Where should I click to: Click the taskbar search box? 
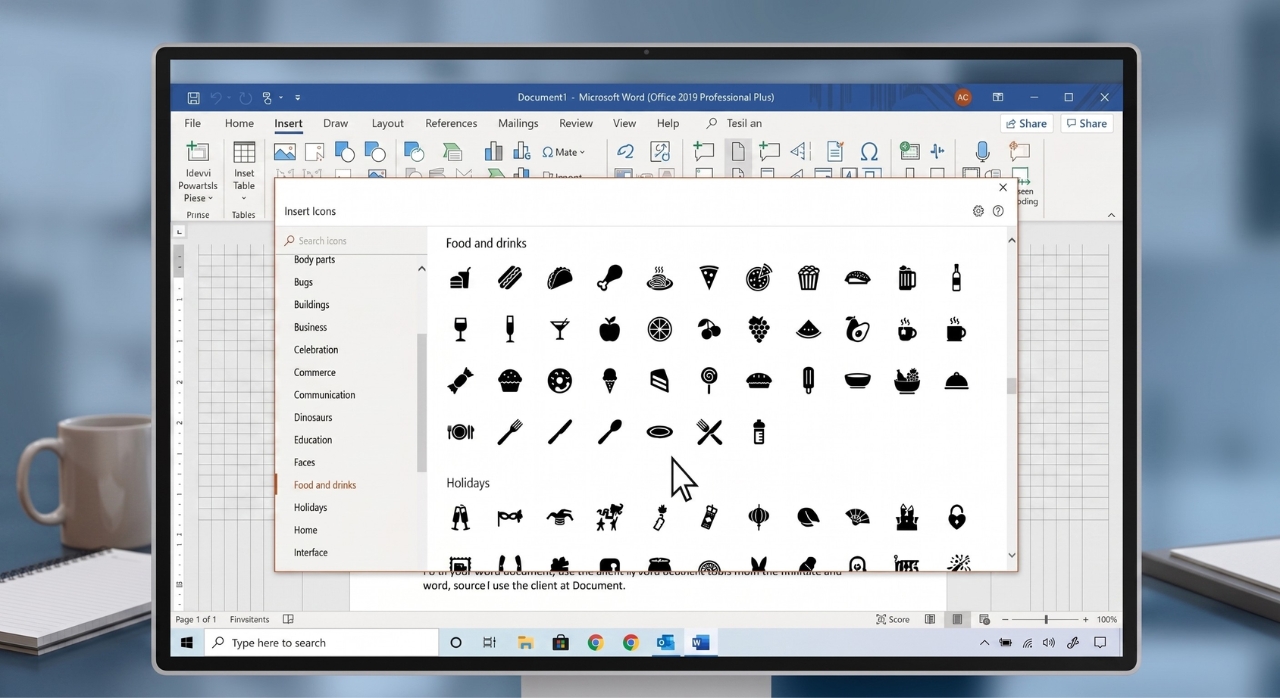pyautogui.click(x=321, y=643)
